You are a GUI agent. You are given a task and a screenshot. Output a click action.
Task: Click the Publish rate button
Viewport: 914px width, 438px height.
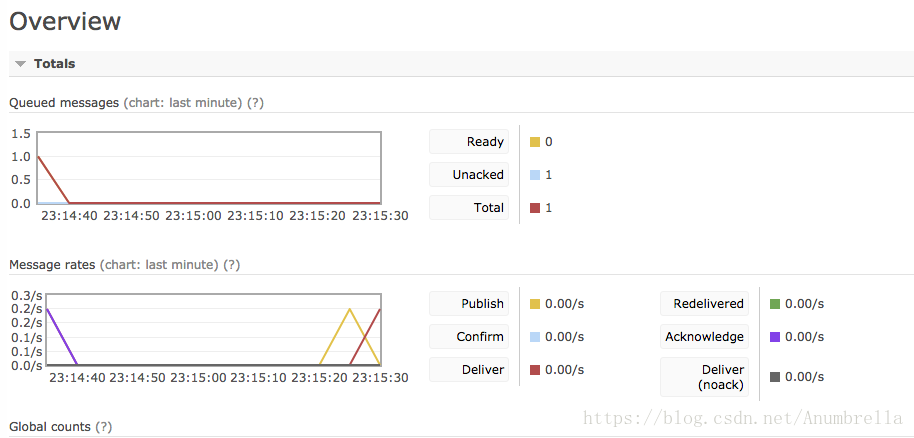tap(469, 304)
